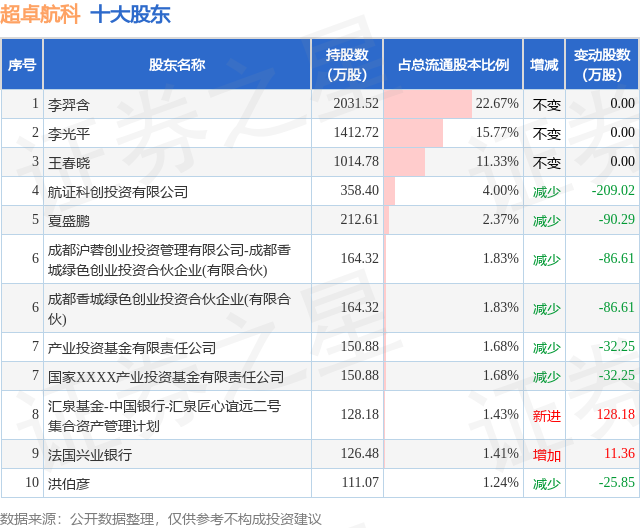Click shareholder name 李羿含
640x528 pixels.
(x=69, y=104)
